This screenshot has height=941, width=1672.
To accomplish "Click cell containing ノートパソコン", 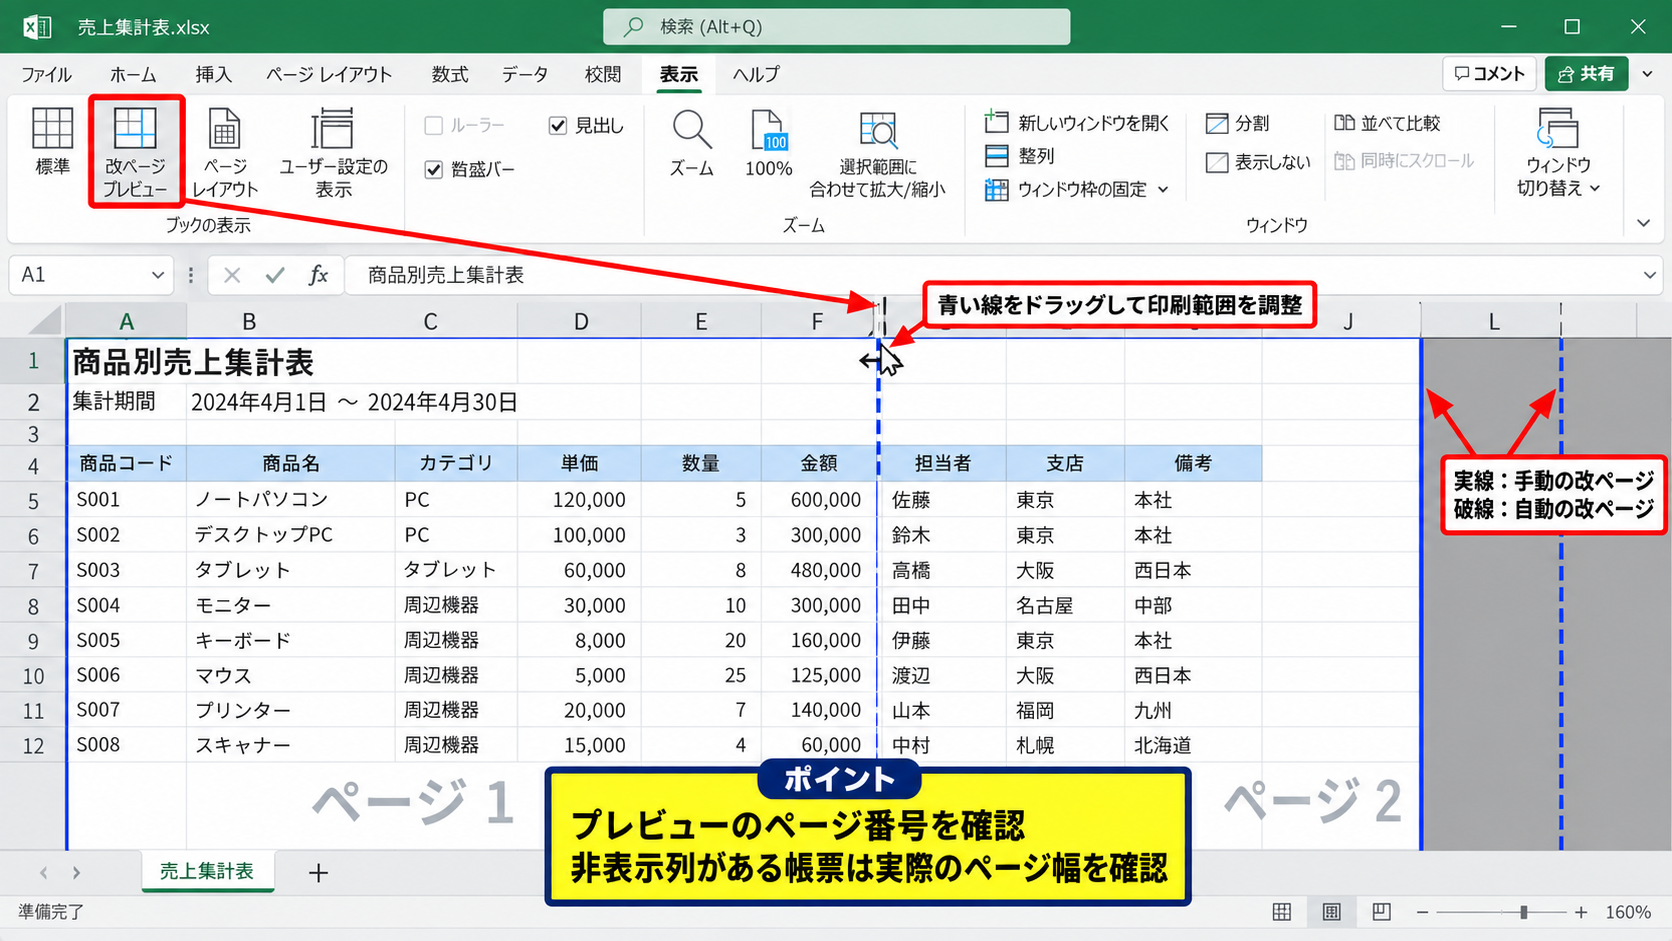I will pyautogui.click(x=291, y=499).
